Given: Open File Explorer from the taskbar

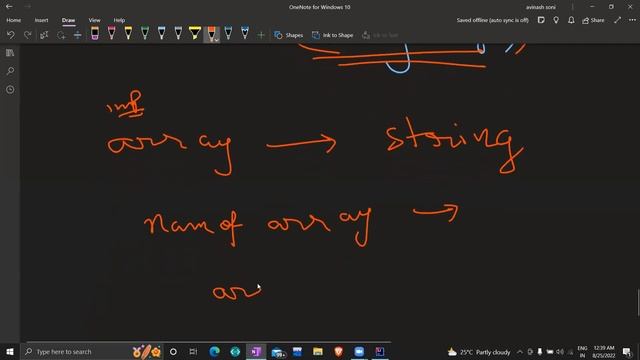Looking at the screenshot, I should [318, 351].
